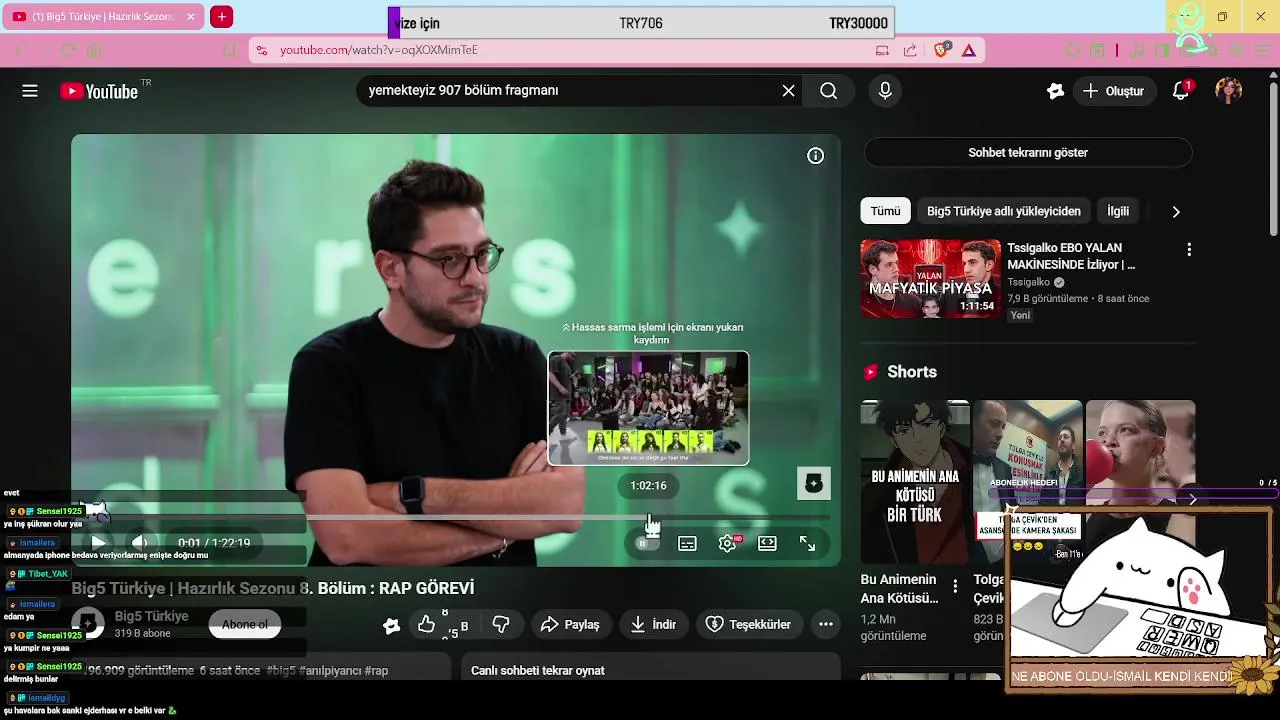The image size is (1280, 720).
Task: Click Canlı sohbeti tekrar oynat
Action: [x=538, y=671]
